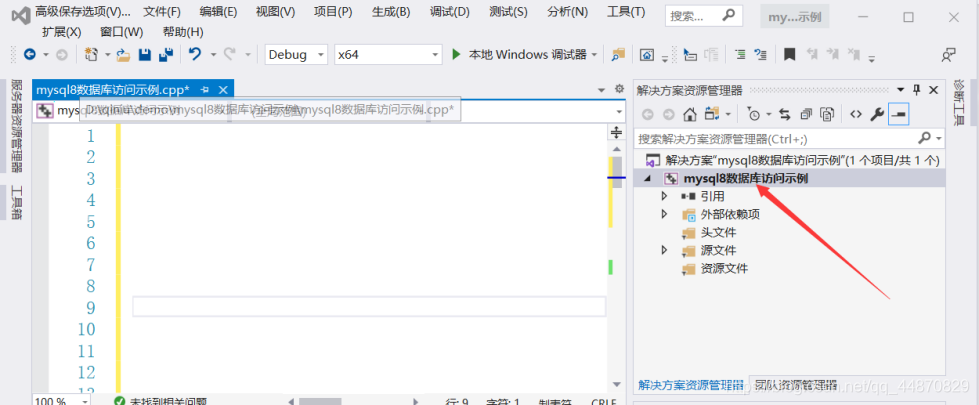Viewport: 979px width, 405px height.
Task: Open the 工具(T) menu
Action: pos(626,12)
